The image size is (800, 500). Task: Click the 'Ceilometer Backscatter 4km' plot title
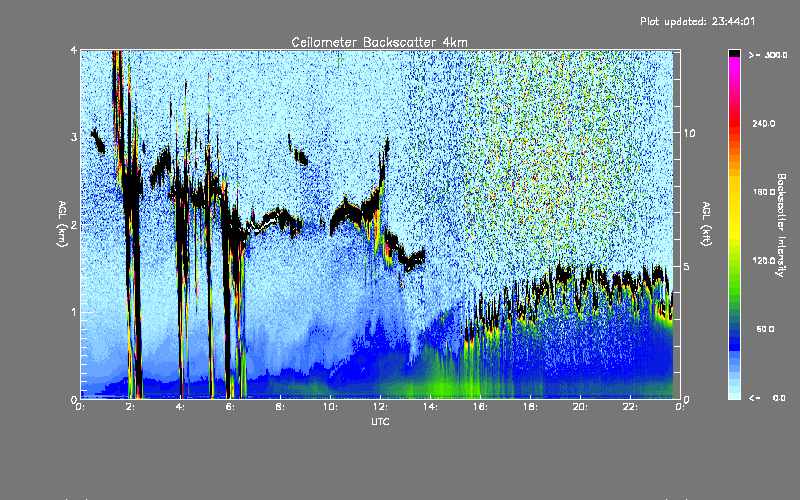coord(379,42)
